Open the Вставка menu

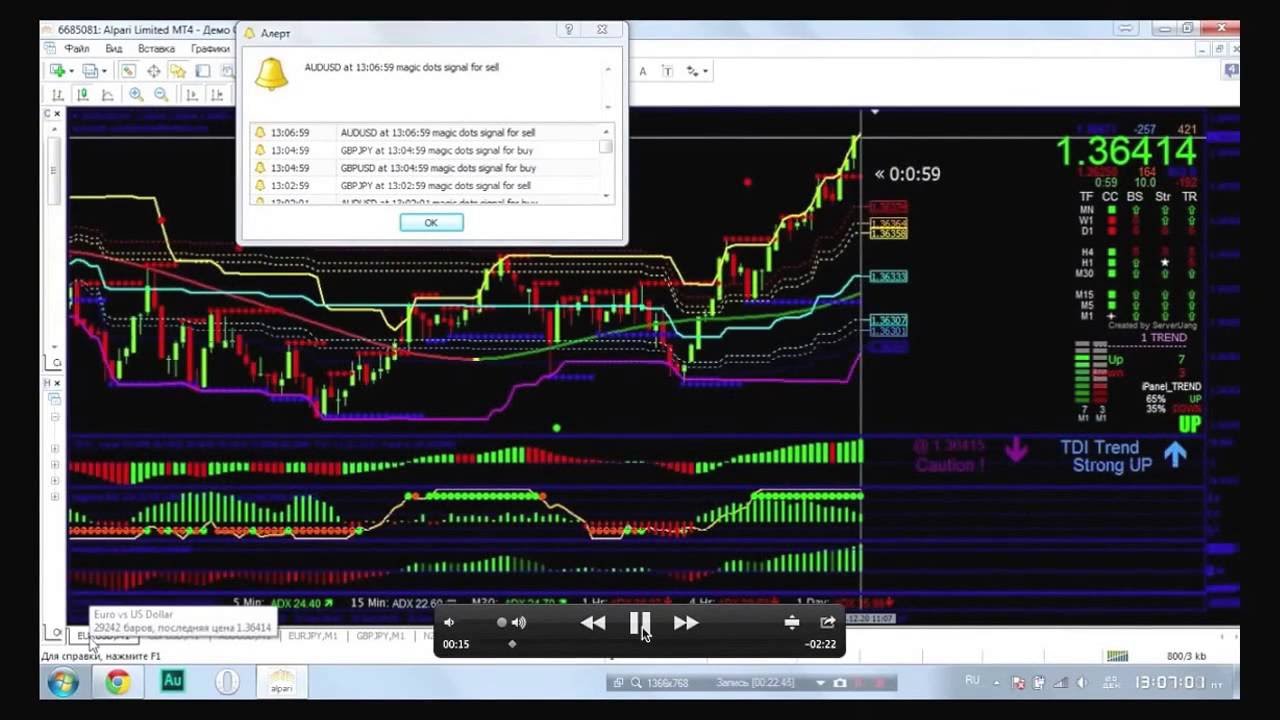(x=156, y=48)
